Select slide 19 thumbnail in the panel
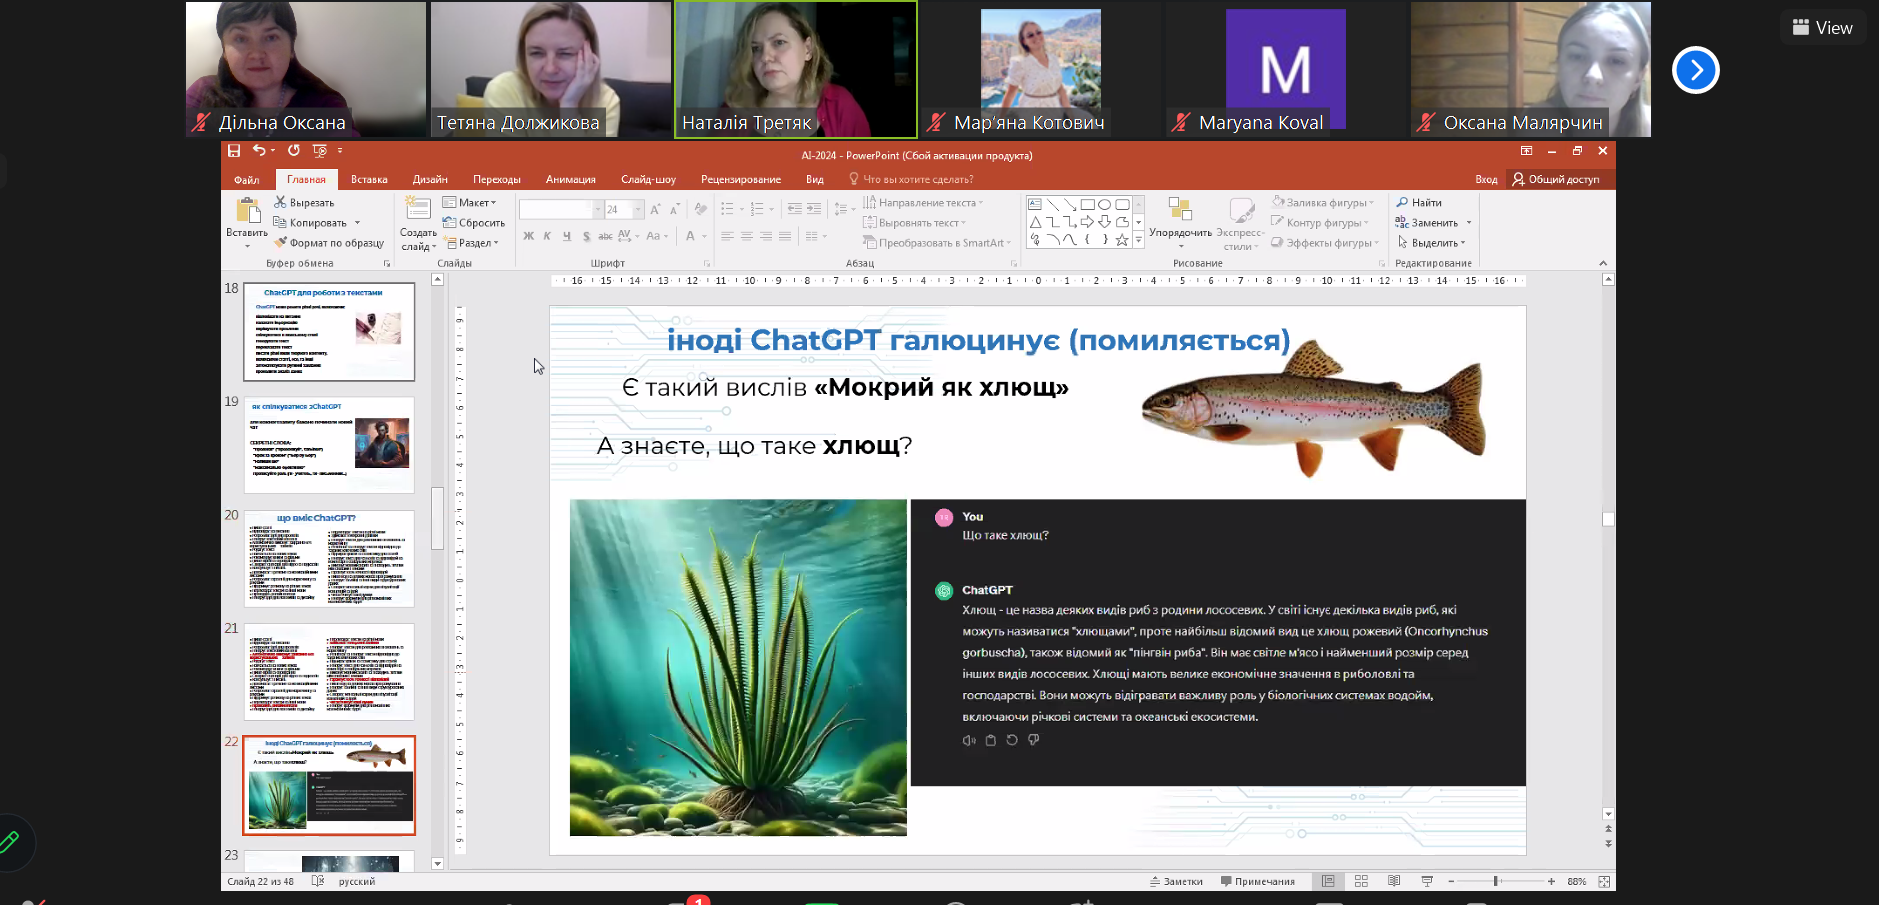This screenshot has height=905, width=1879. coord(329,445)
